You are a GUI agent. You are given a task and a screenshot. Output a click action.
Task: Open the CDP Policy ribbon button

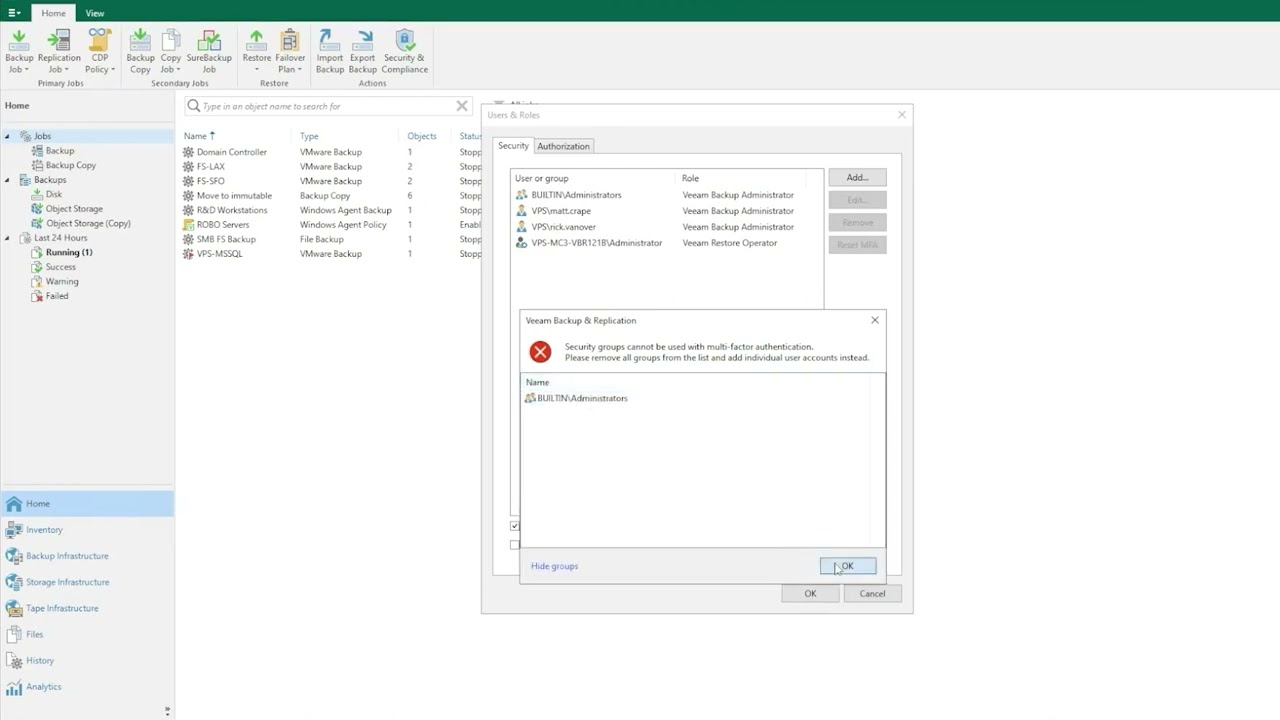(x=100, y=51)
